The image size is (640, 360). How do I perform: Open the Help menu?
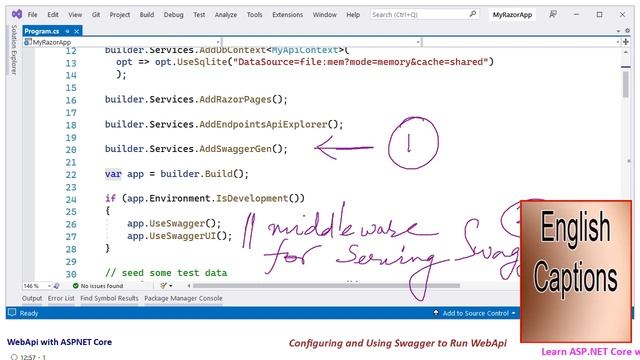click(x=353, y=15)
